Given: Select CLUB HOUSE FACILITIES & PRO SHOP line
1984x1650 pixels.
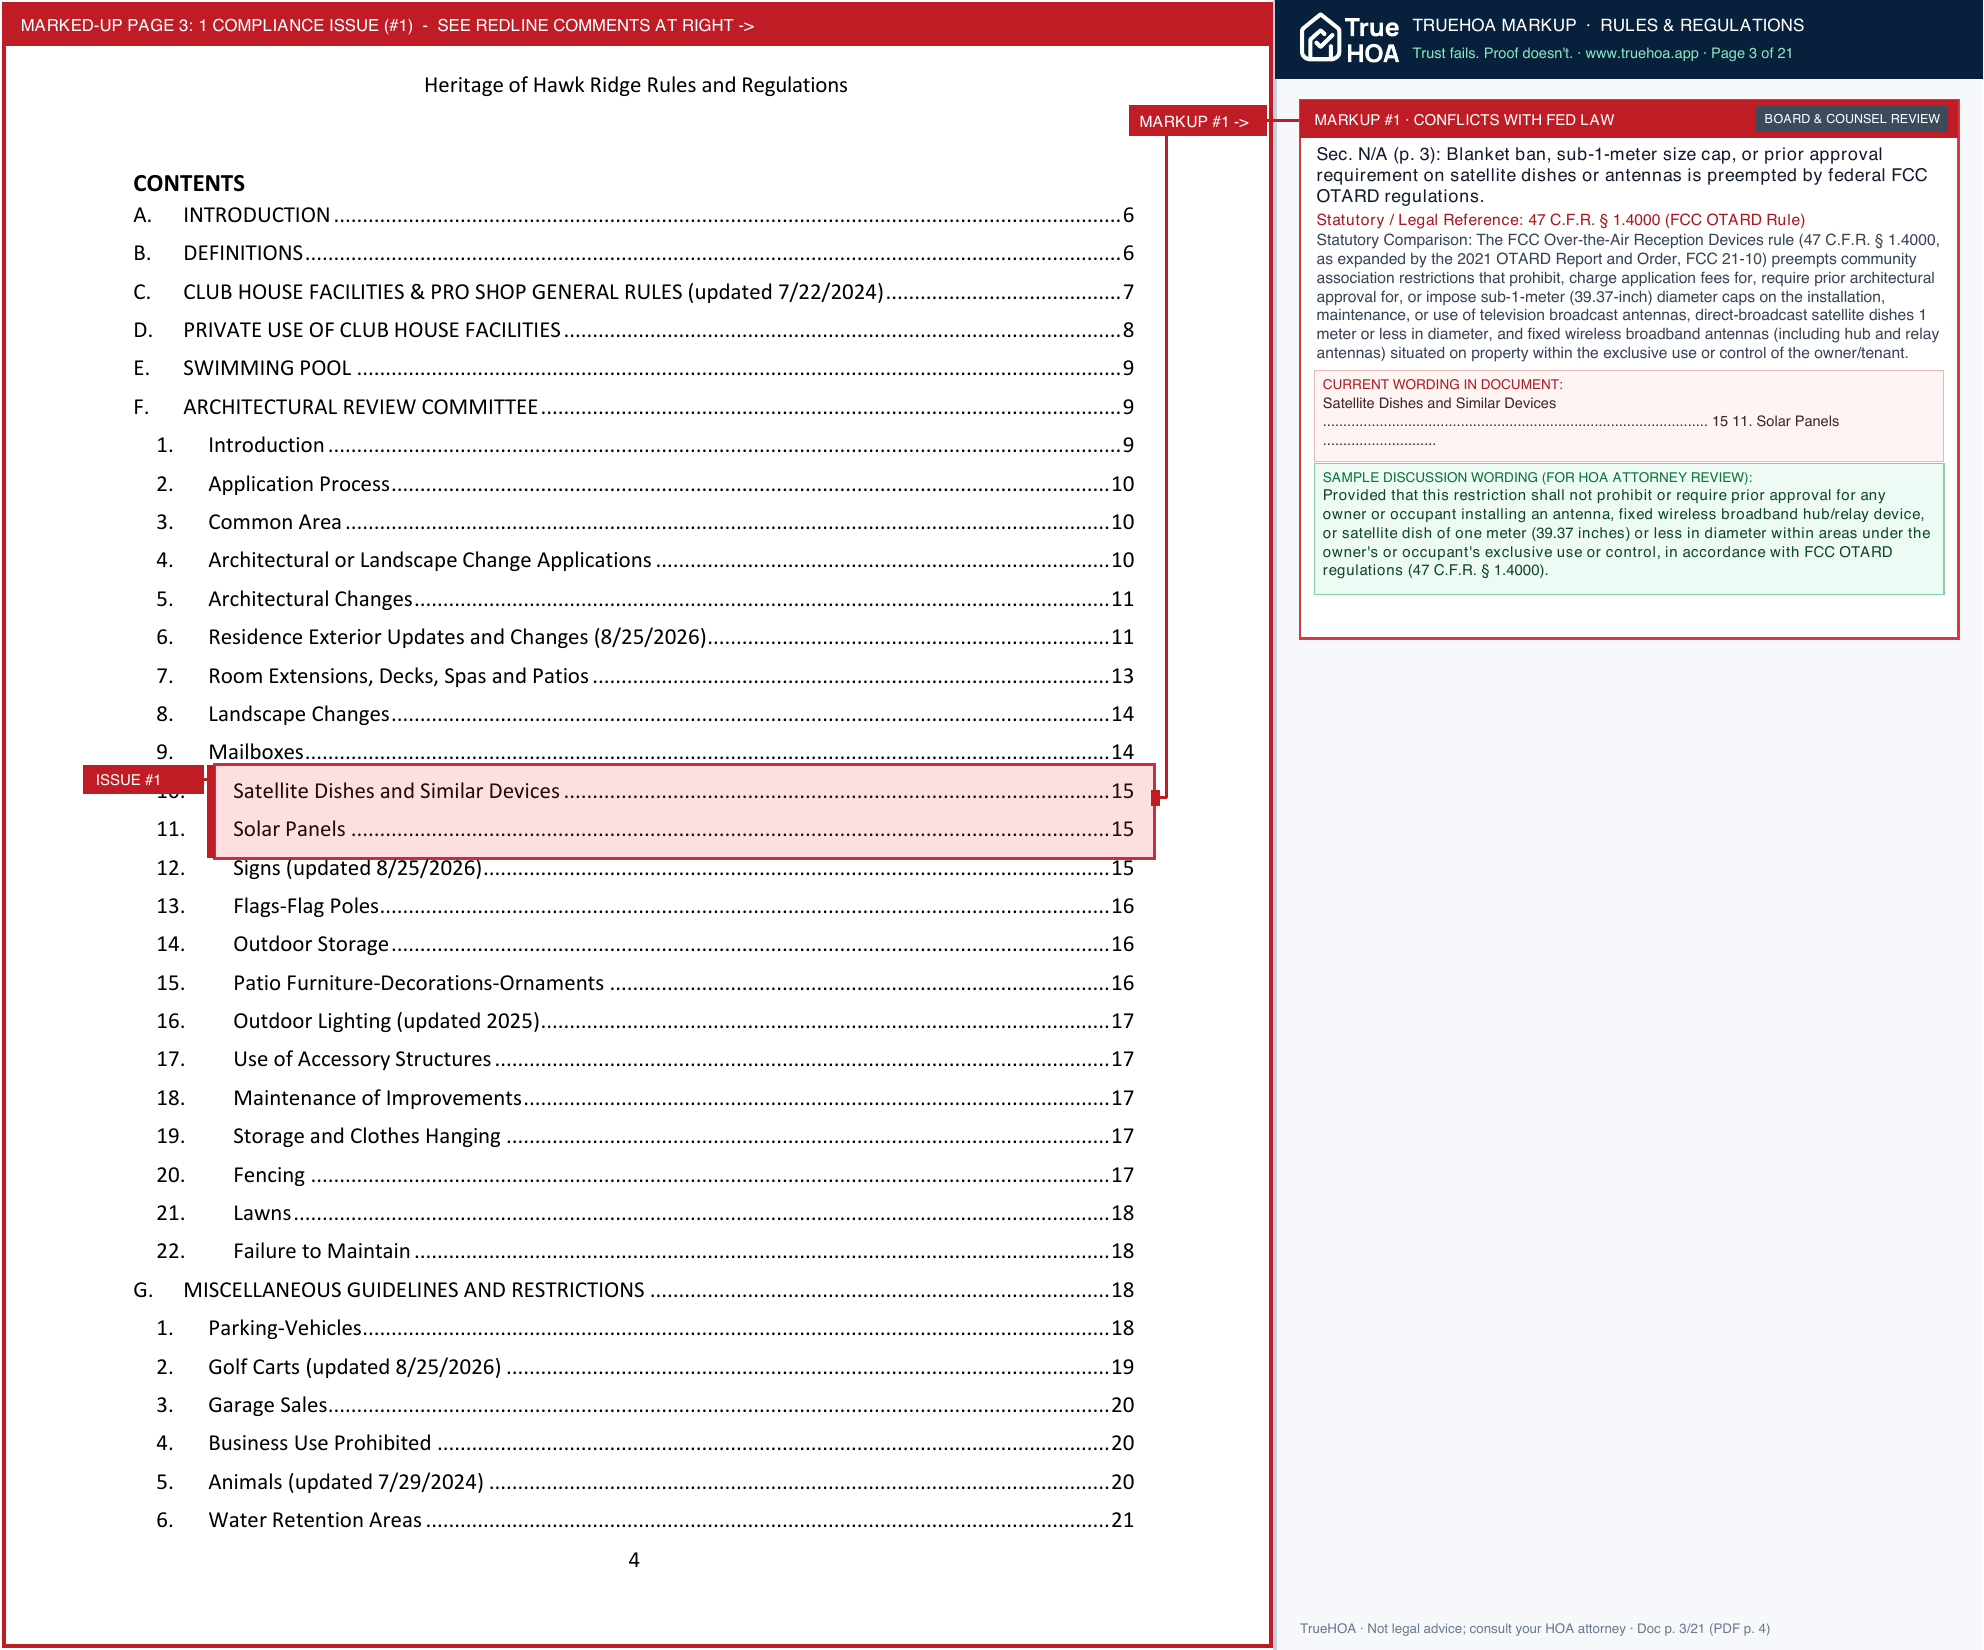Looking at the screenshot, I should tap(633, 292).
